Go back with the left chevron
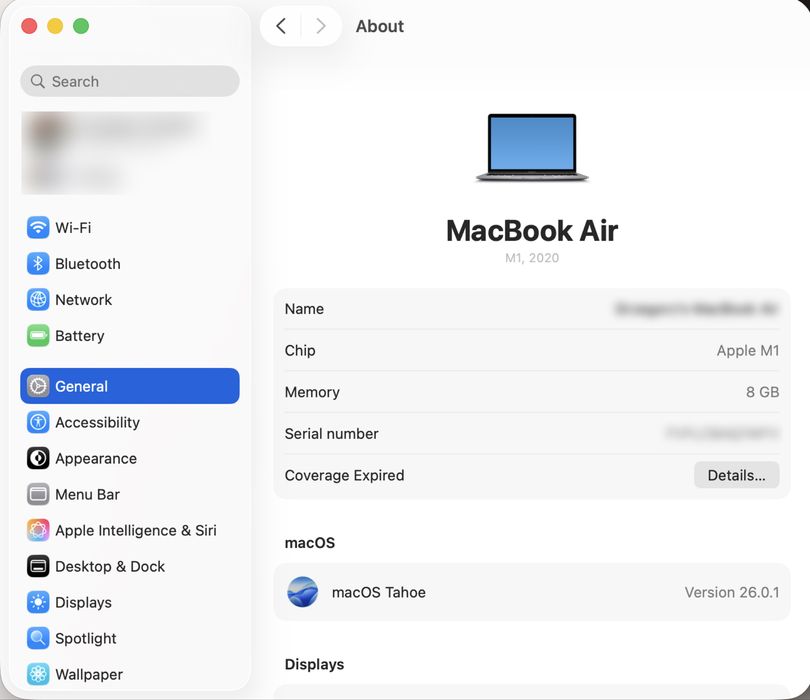The width and height of the screenshot is (810, 700). tap(281, 26)
